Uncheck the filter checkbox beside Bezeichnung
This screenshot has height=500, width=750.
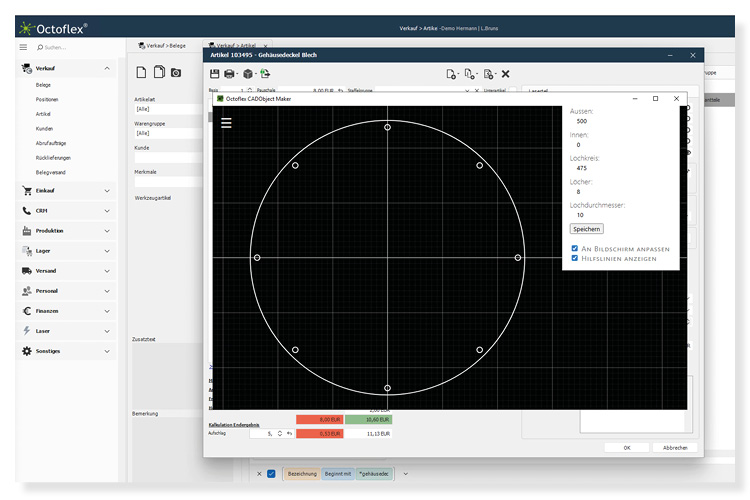click(x=271, y=473)
